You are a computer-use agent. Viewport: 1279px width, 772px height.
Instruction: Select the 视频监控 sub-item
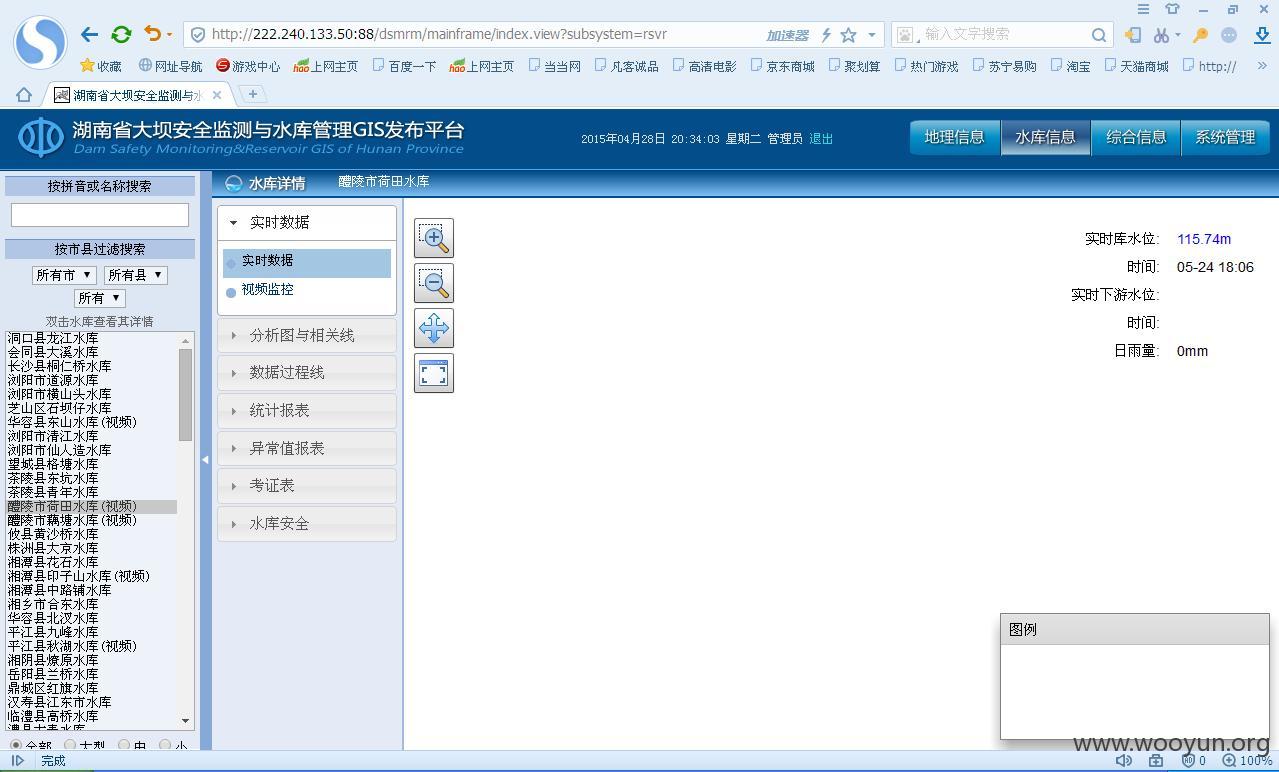coord(267,289)
